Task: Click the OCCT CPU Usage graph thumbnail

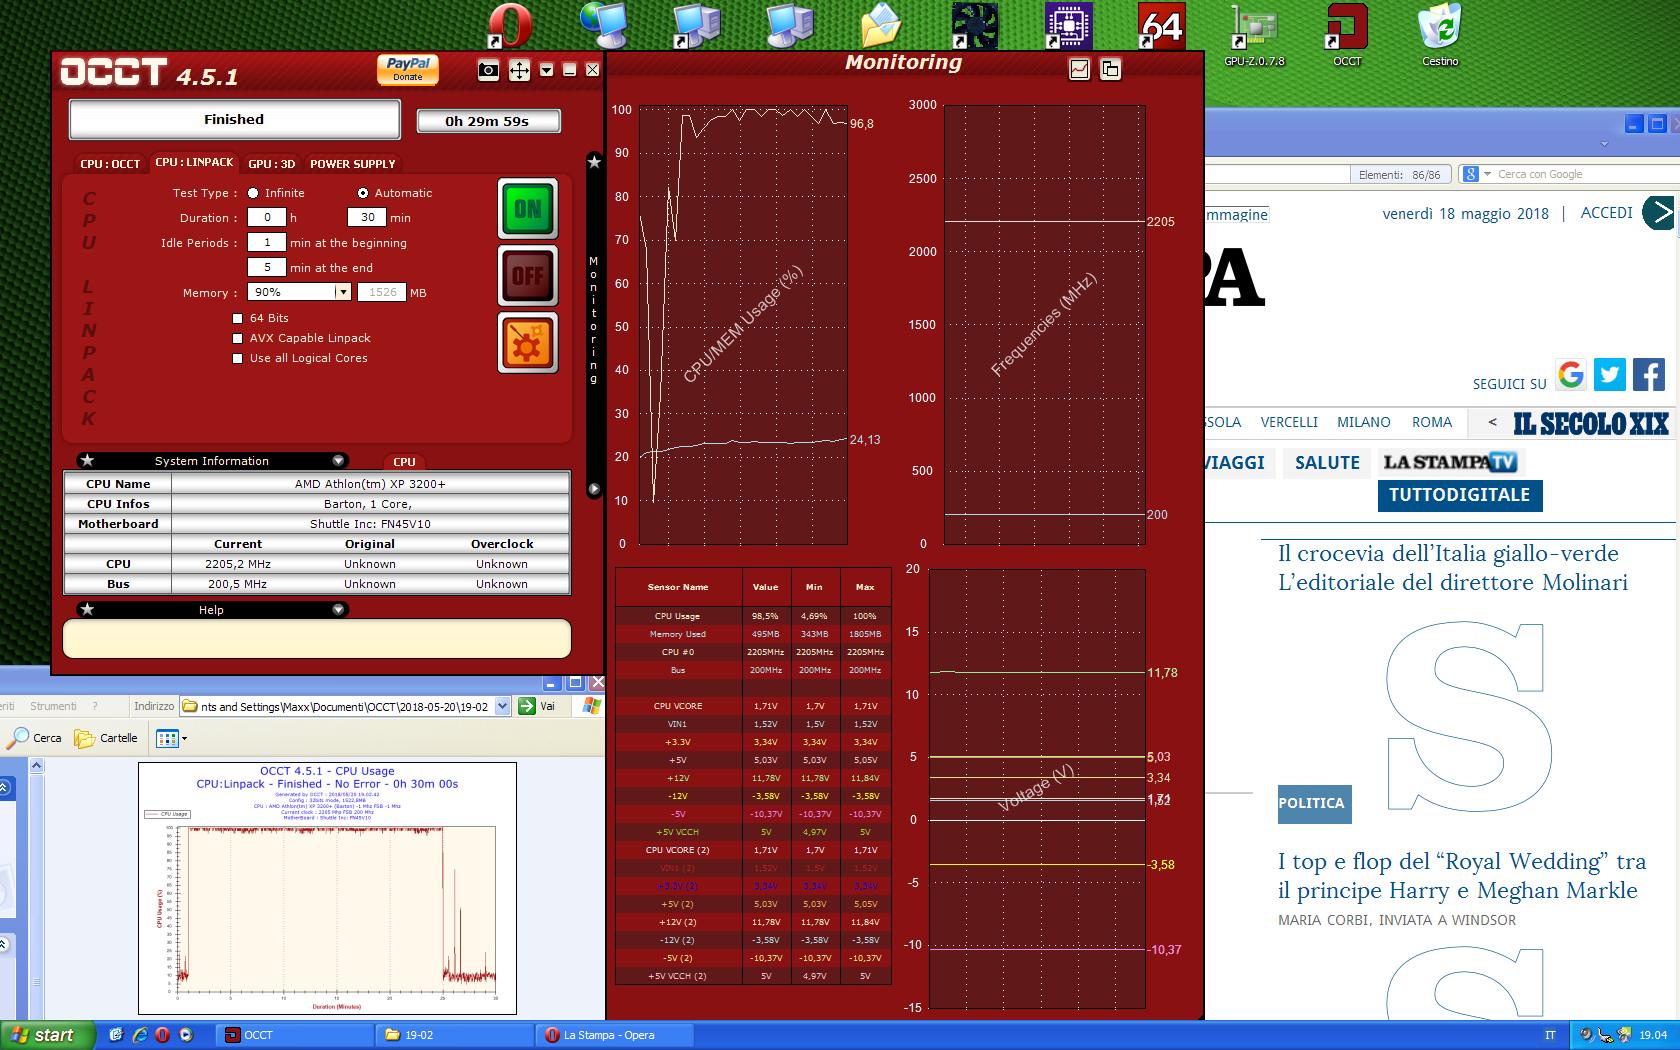Action: (x=327, y=888)
